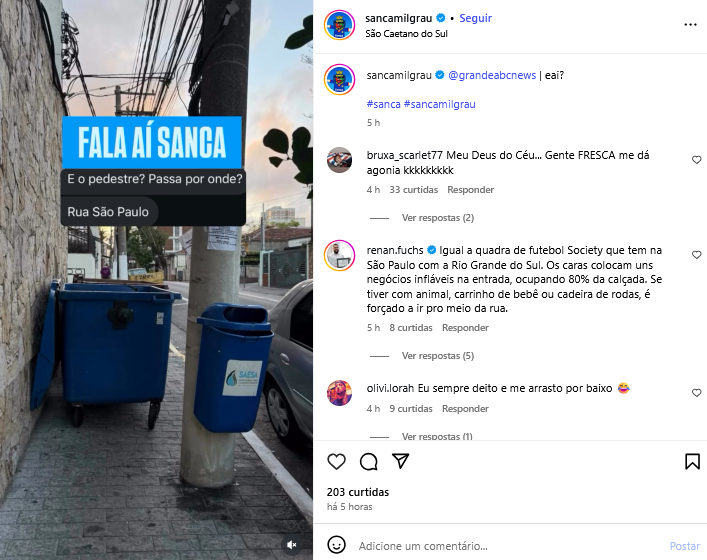Open sancamilgrau profile avatar in header
This screenshot has width=707, height=560.
click(339, 25)
